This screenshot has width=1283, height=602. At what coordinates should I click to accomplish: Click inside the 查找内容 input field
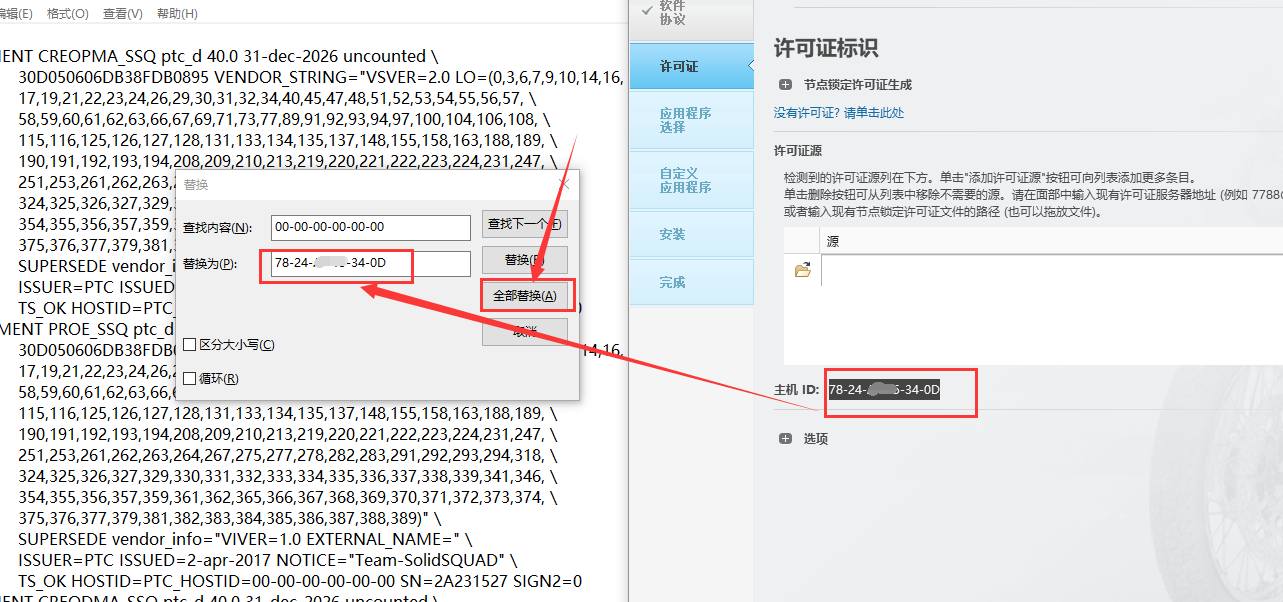[x=369, y=227]
